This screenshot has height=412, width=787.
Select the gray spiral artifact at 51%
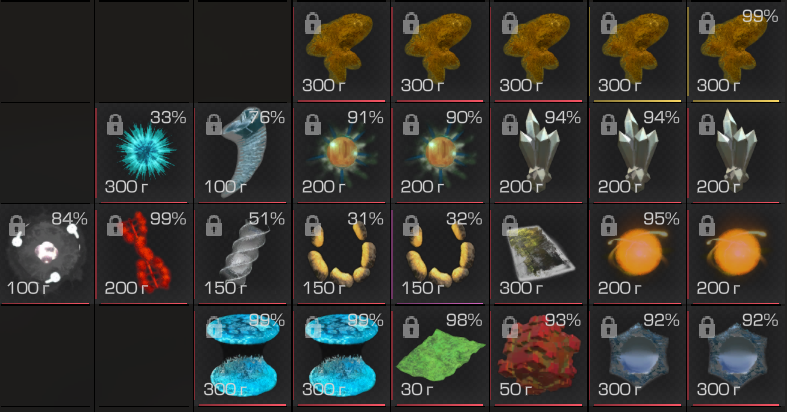pyautogui.click(x=243, y=254)
